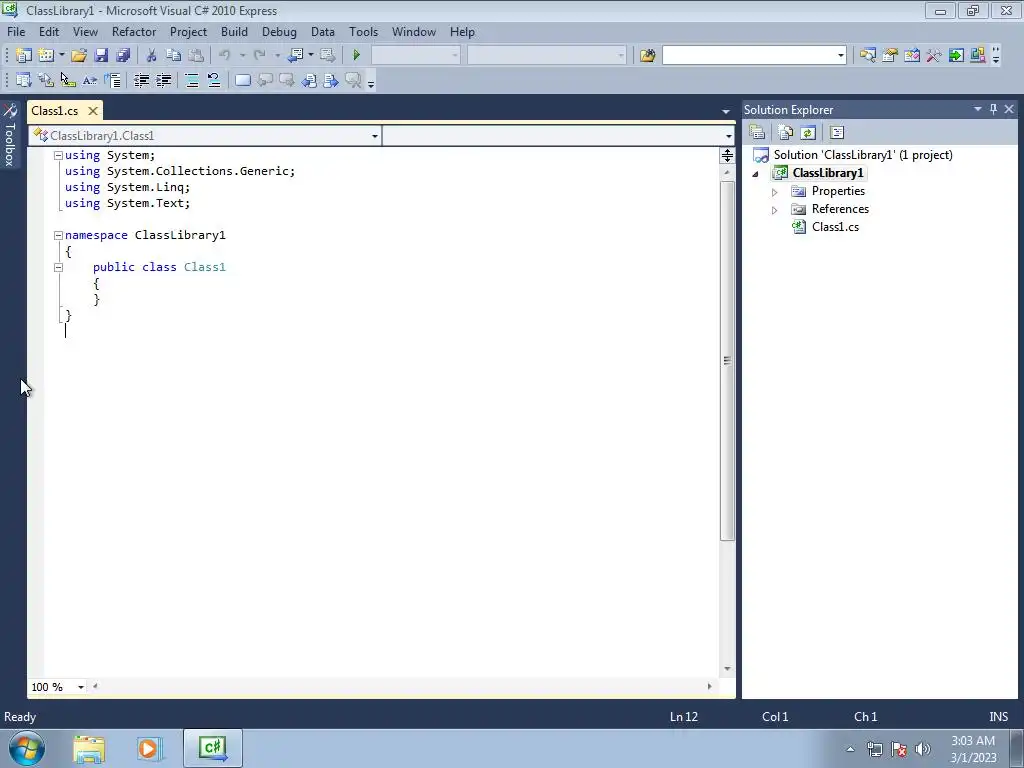The image size is (1024, 768).
Task: Click the Paste clipboard icon
Action: (195, 56)
